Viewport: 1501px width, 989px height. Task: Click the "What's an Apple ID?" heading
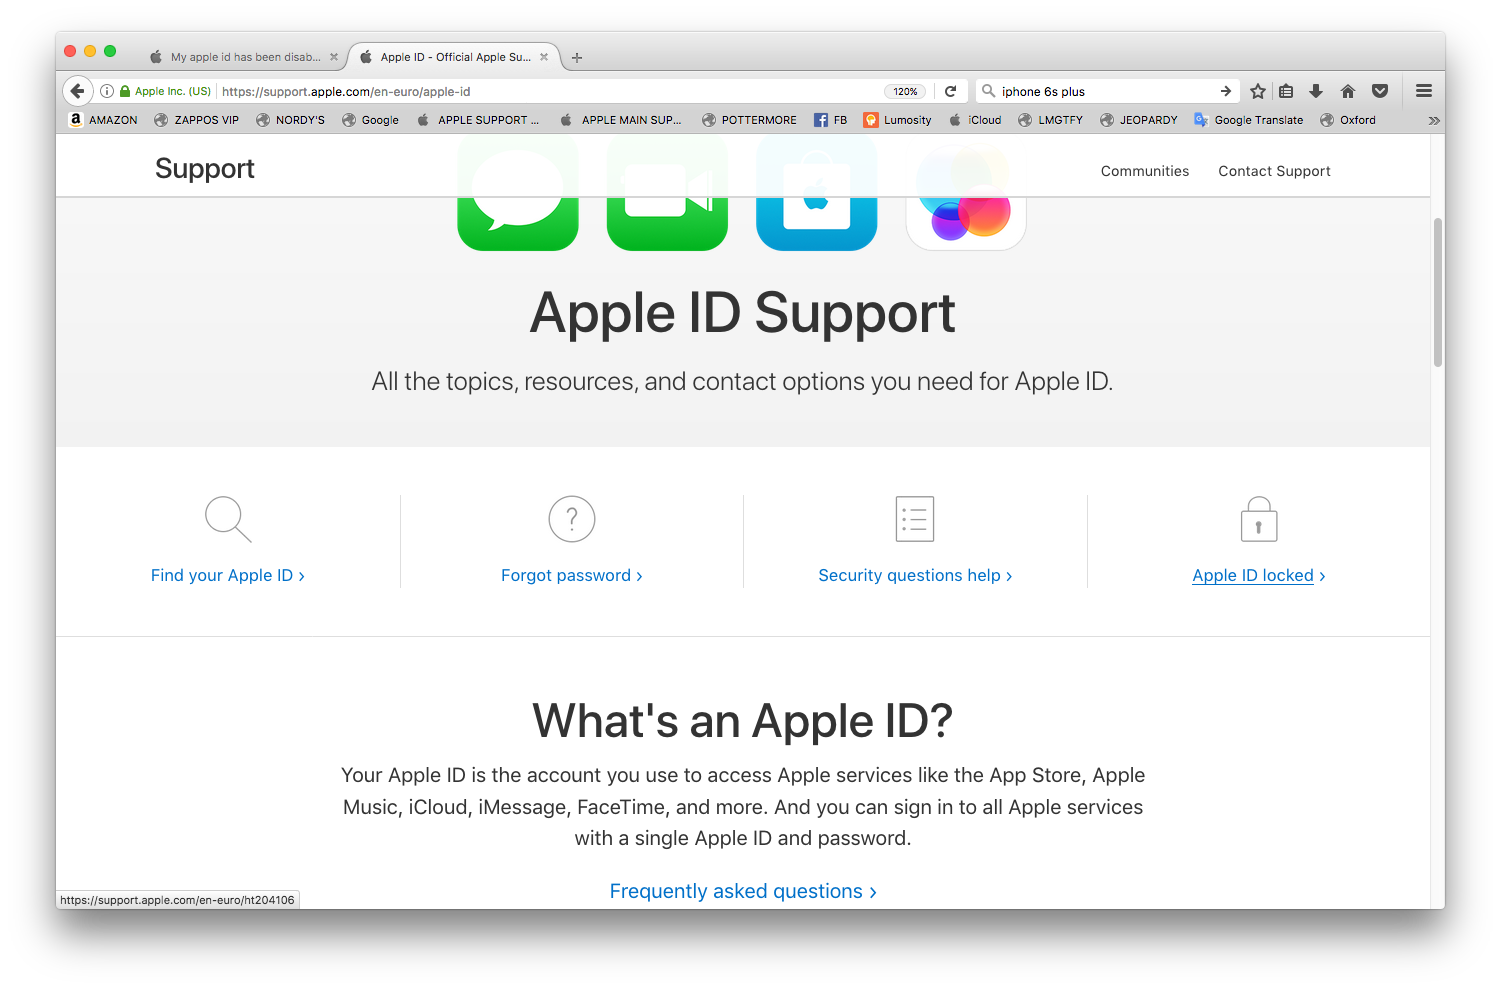click(x=743, y=721)
